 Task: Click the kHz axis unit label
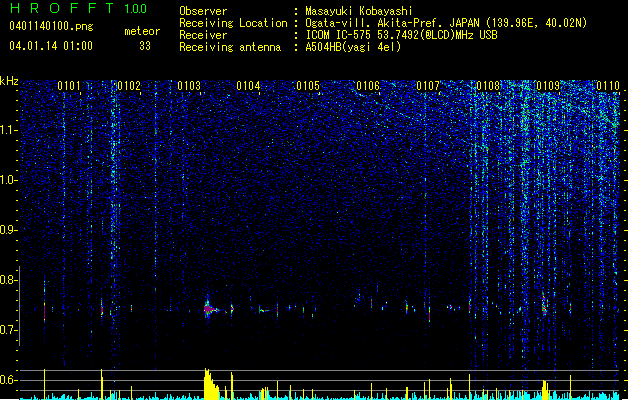pos(9,81)
